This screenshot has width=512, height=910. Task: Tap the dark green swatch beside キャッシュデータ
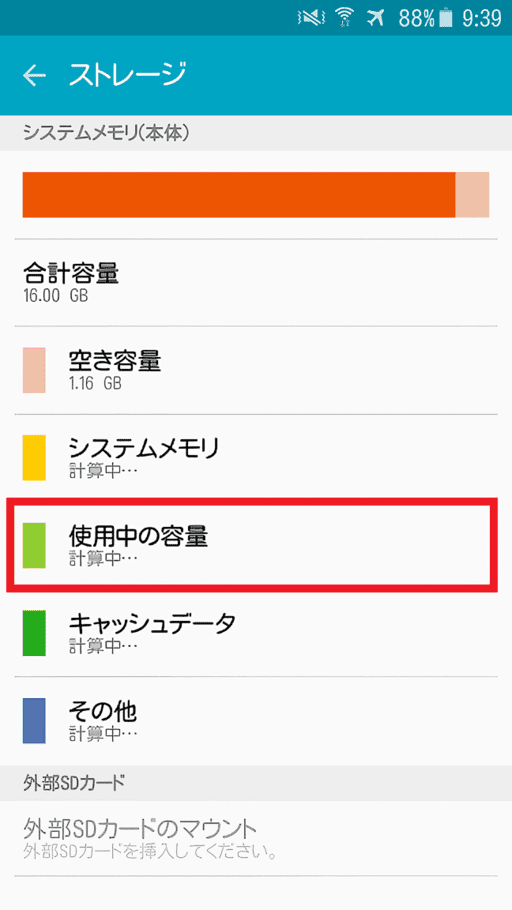[34, 633]
